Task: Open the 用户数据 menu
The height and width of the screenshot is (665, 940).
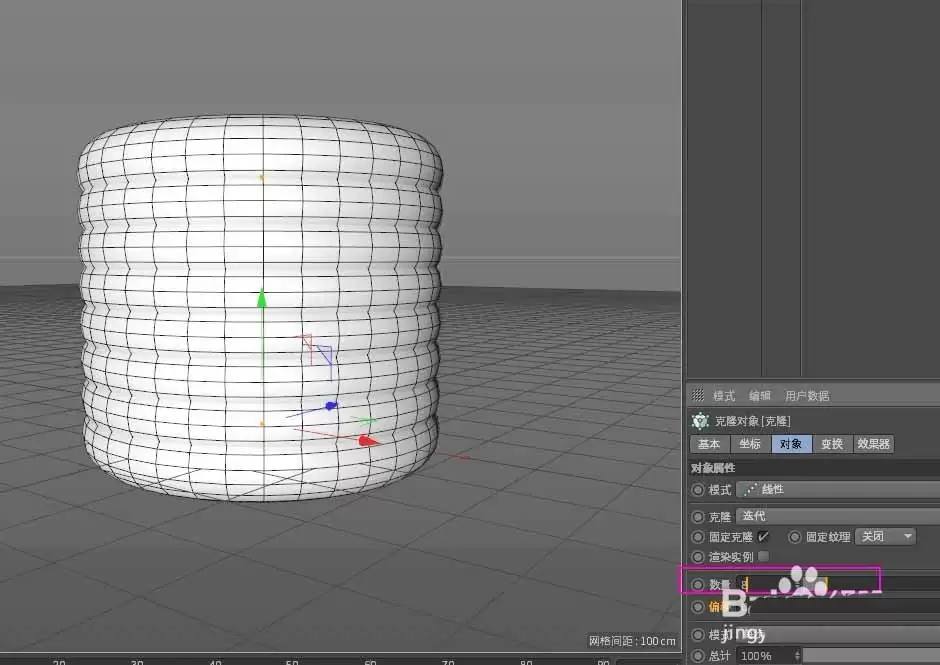Action: click(x=807, y=394)
